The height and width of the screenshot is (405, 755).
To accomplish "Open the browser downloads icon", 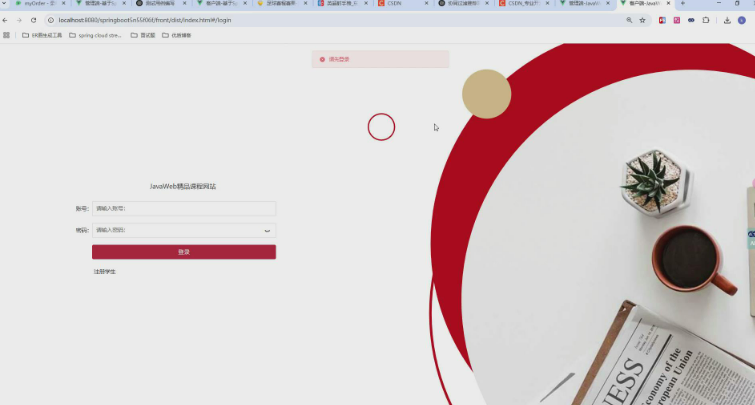I will tap(727, 20).
